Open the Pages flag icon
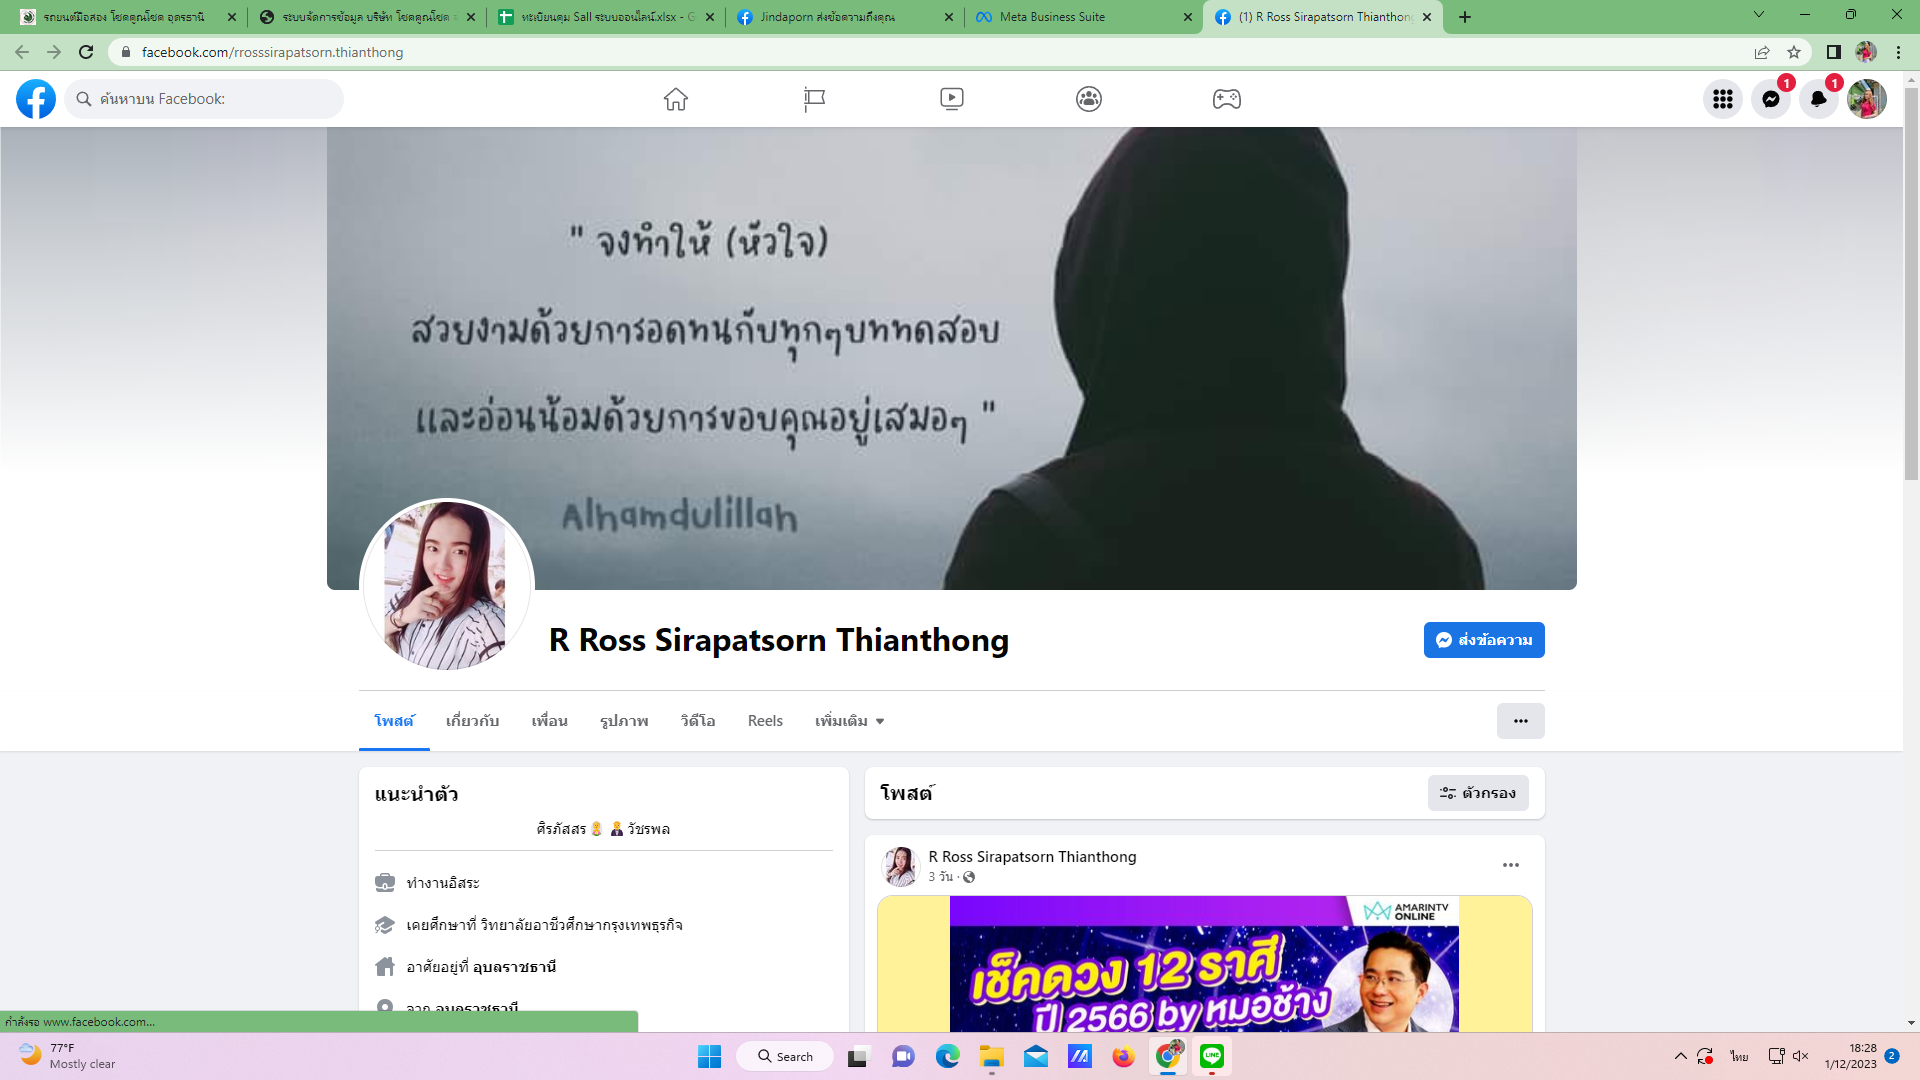 point(814,99)
